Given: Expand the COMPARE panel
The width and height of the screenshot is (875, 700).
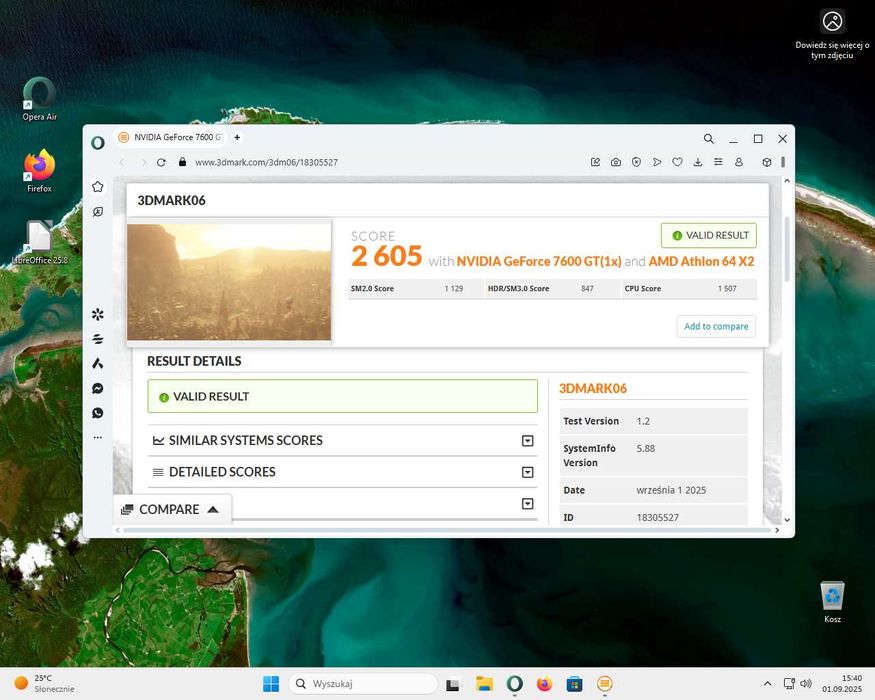Looking at the screenshot, I should [172, 509].
